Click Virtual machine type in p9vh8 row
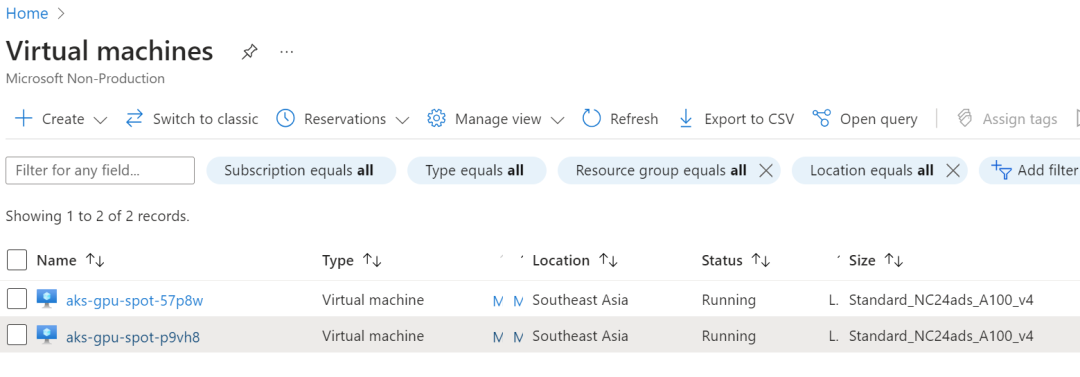Viewport: 1080px width, 377px height. tap(373, 336)
